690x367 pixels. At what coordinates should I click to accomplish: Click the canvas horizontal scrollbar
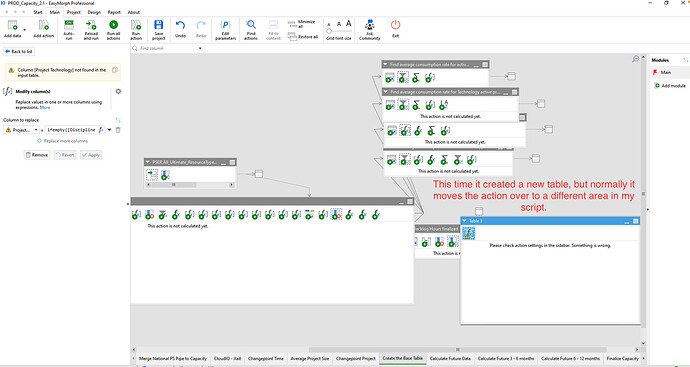pyautogui.click(x=458, y=349)
